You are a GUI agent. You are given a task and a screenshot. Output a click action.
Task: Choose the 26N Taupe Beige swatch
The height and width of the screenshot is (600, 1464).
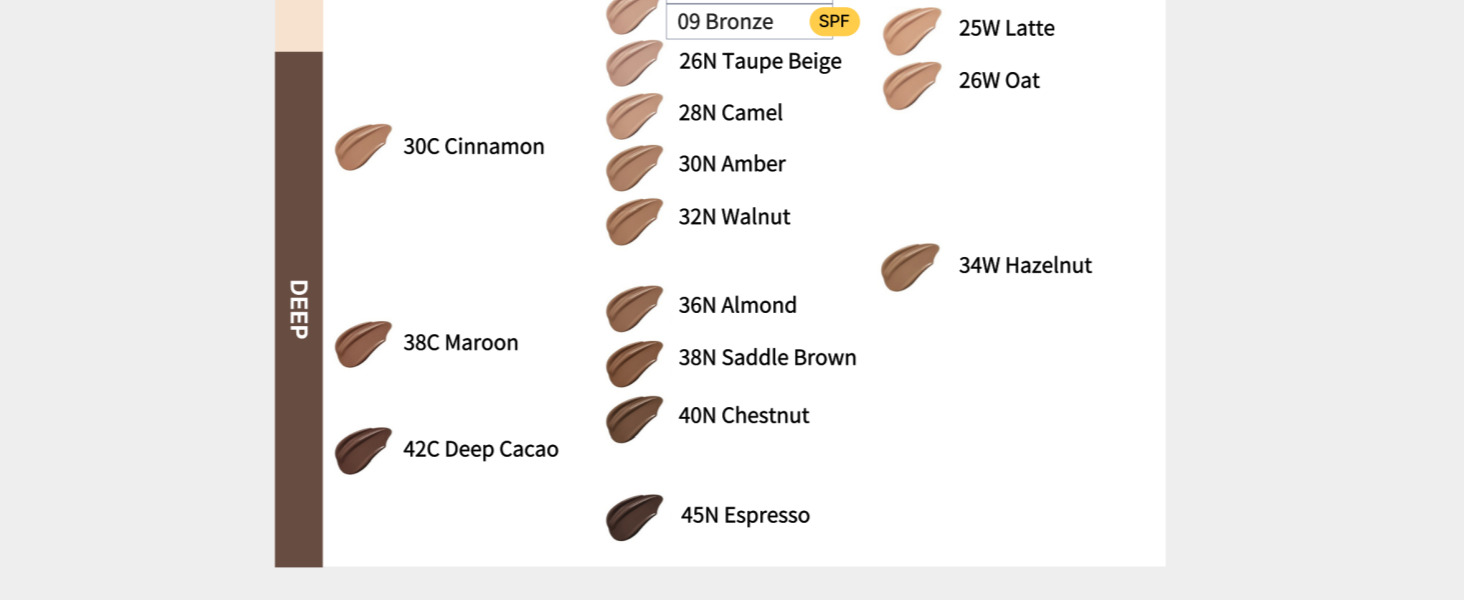click(634, 63)
